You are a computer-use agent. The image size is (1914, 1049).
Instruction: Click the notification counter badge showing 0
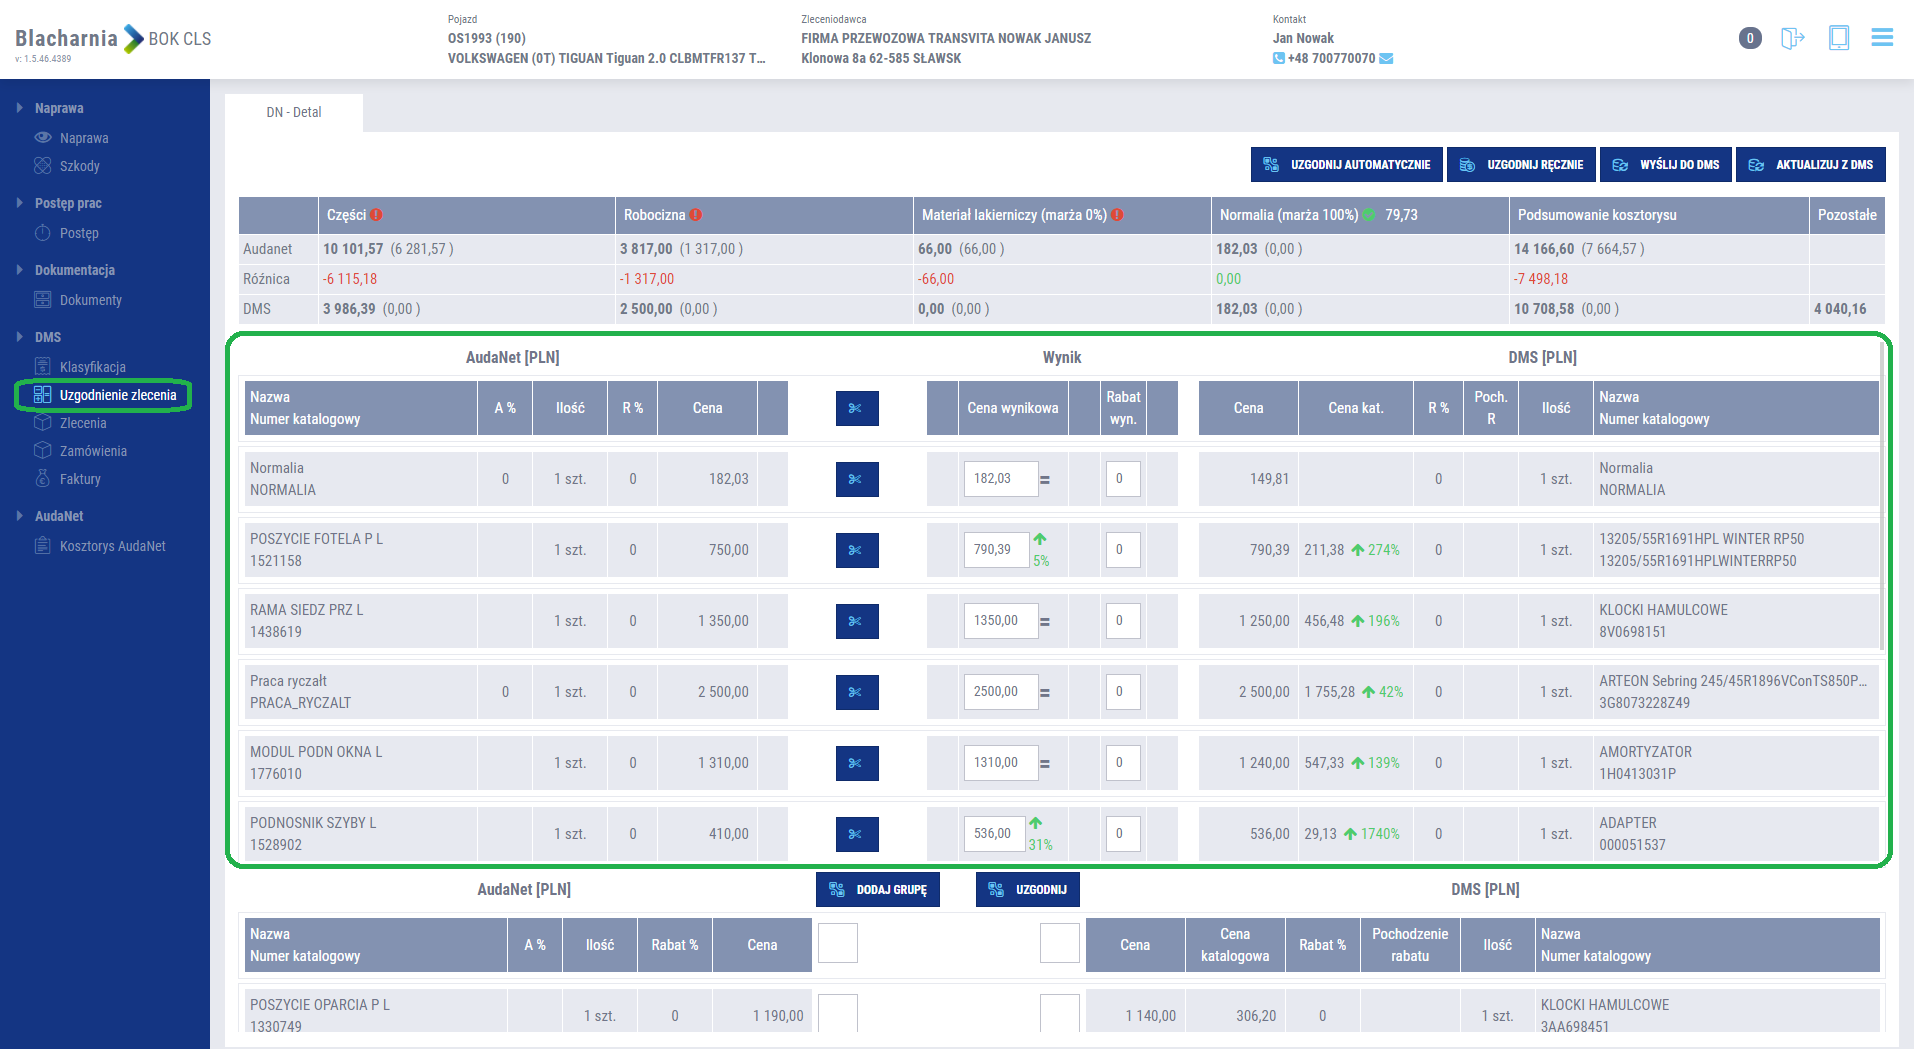pyautogui.click(x=1749, y=38)
